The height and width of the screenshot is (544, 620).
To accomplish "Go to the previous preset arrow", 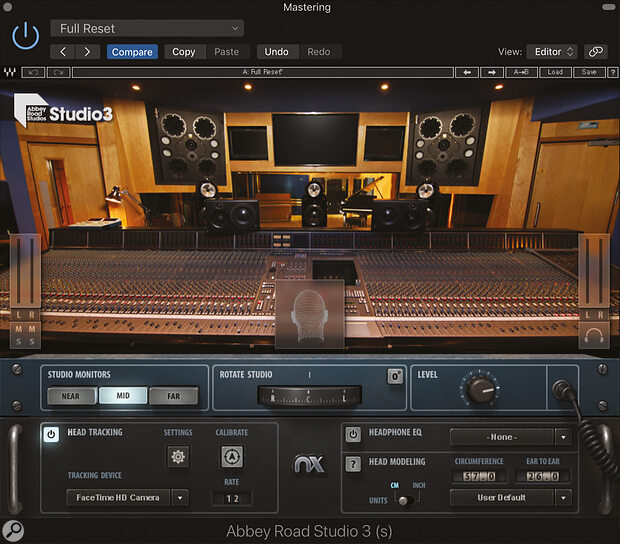I will tap(62, 52).
